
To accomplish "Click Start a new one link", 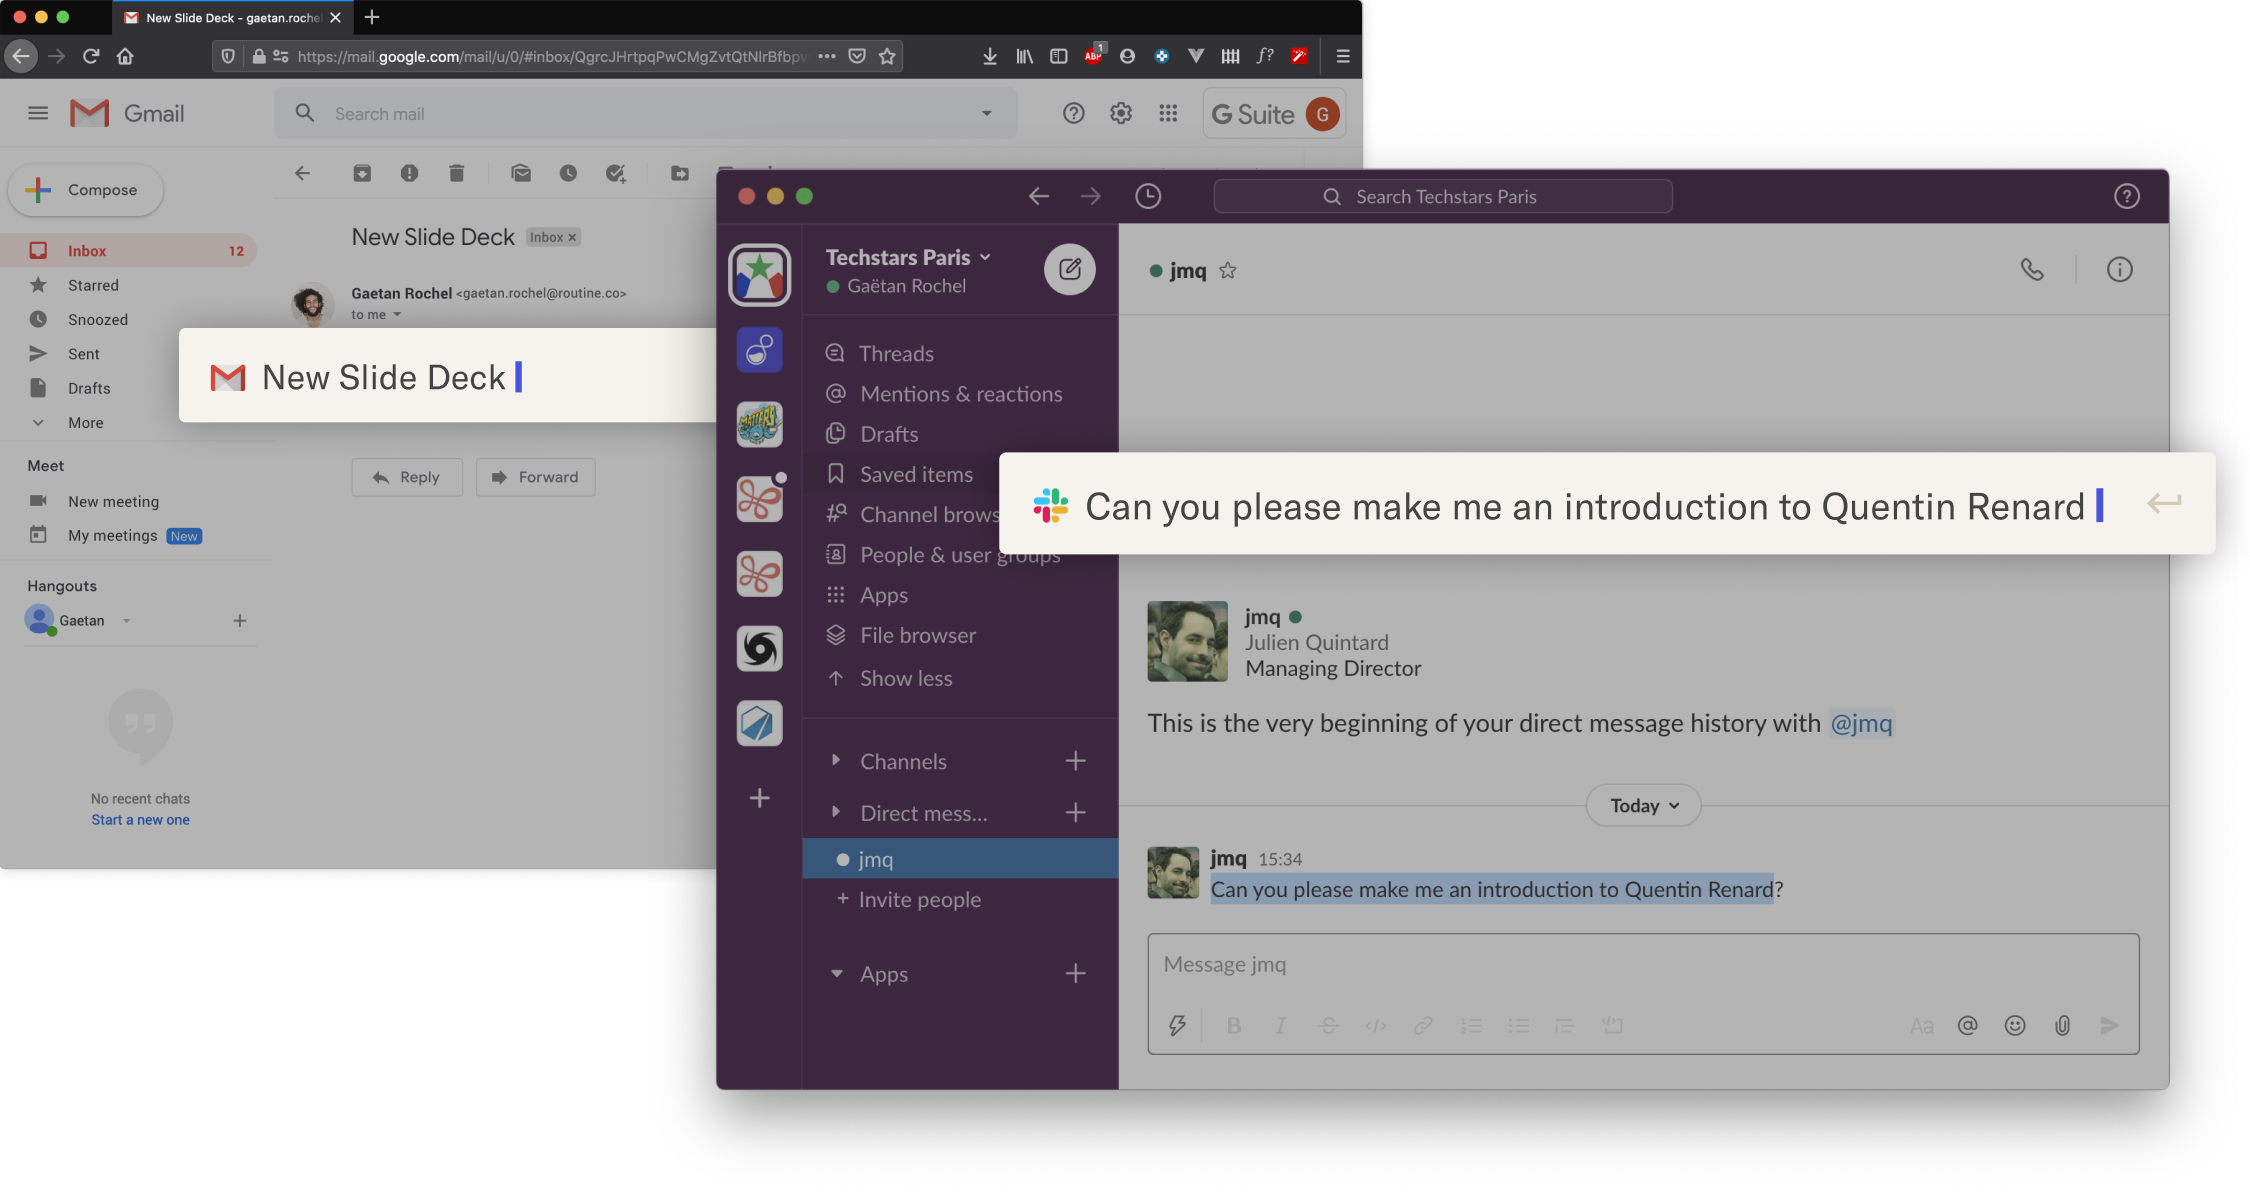I will (x=140, y=820).
